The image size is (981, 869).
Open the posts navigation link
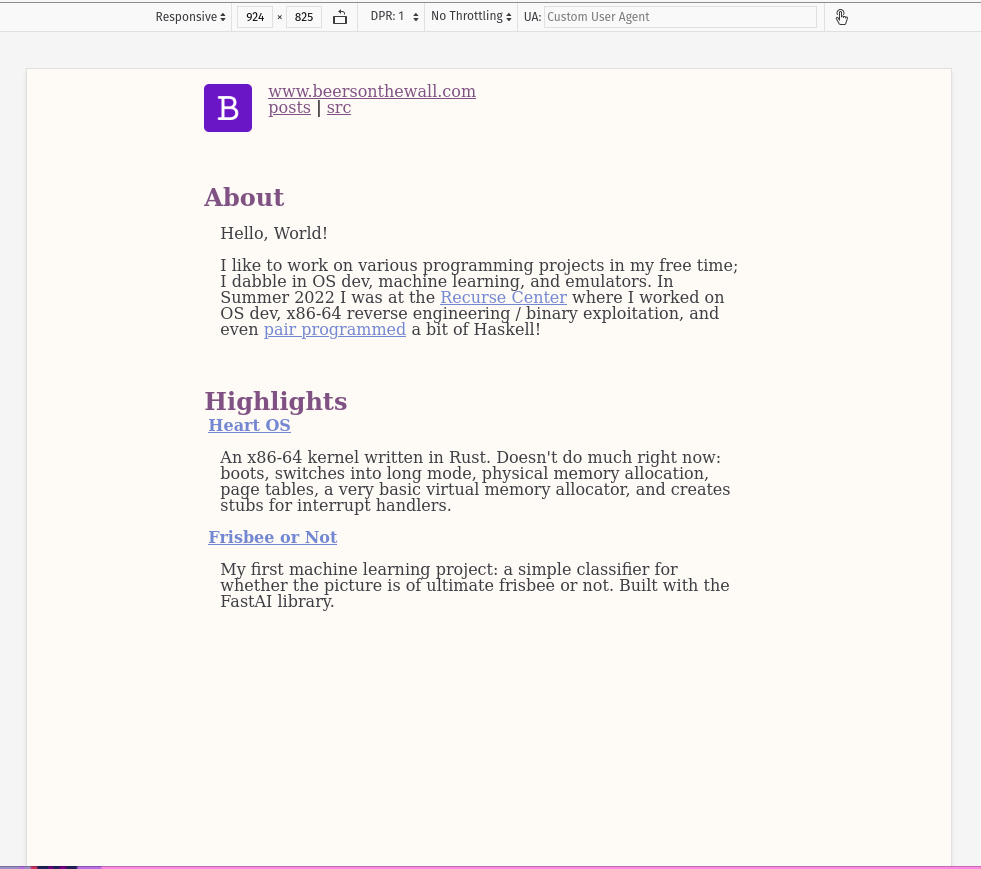point(289,107)
